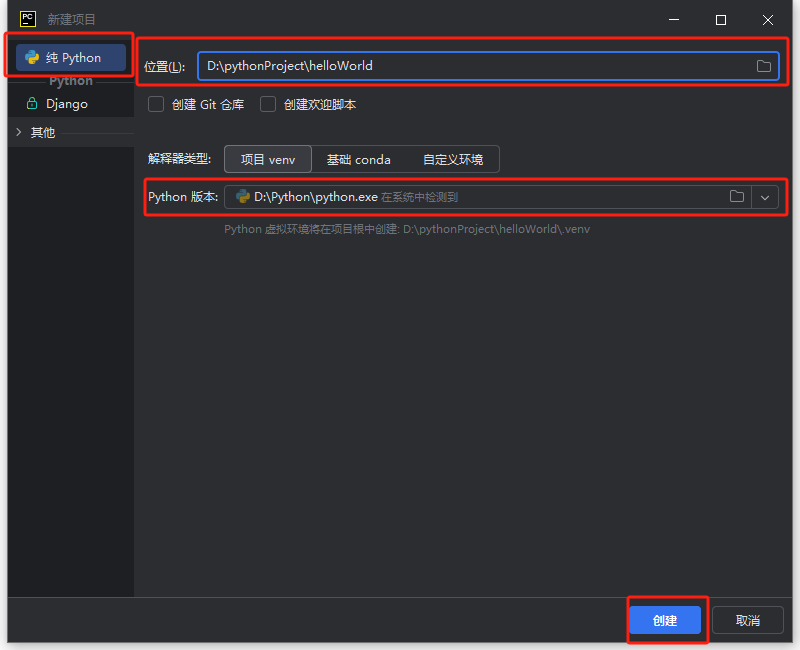
Task: Enable the 创建 Git 仓库 checkbox
Action: point(156,104)
